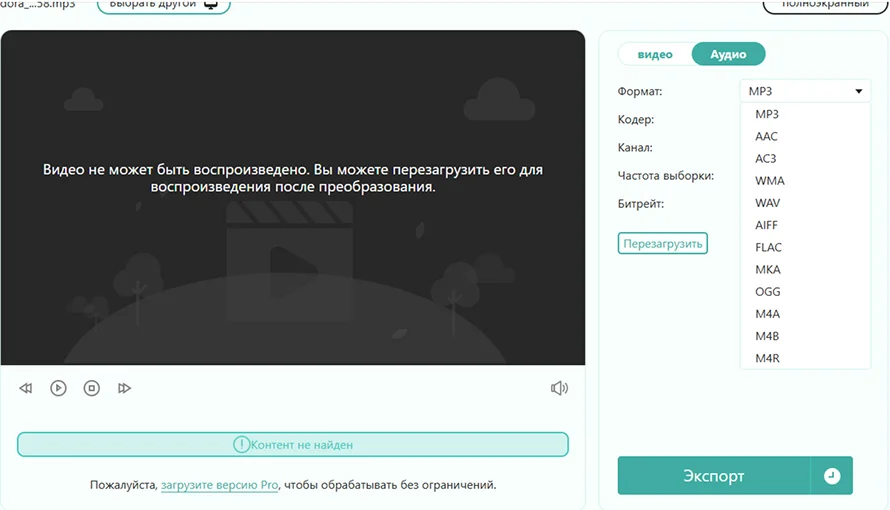The width and height of the screenshot is (890, 510).
Task: Click the stop playback icon
Action: 91,388
